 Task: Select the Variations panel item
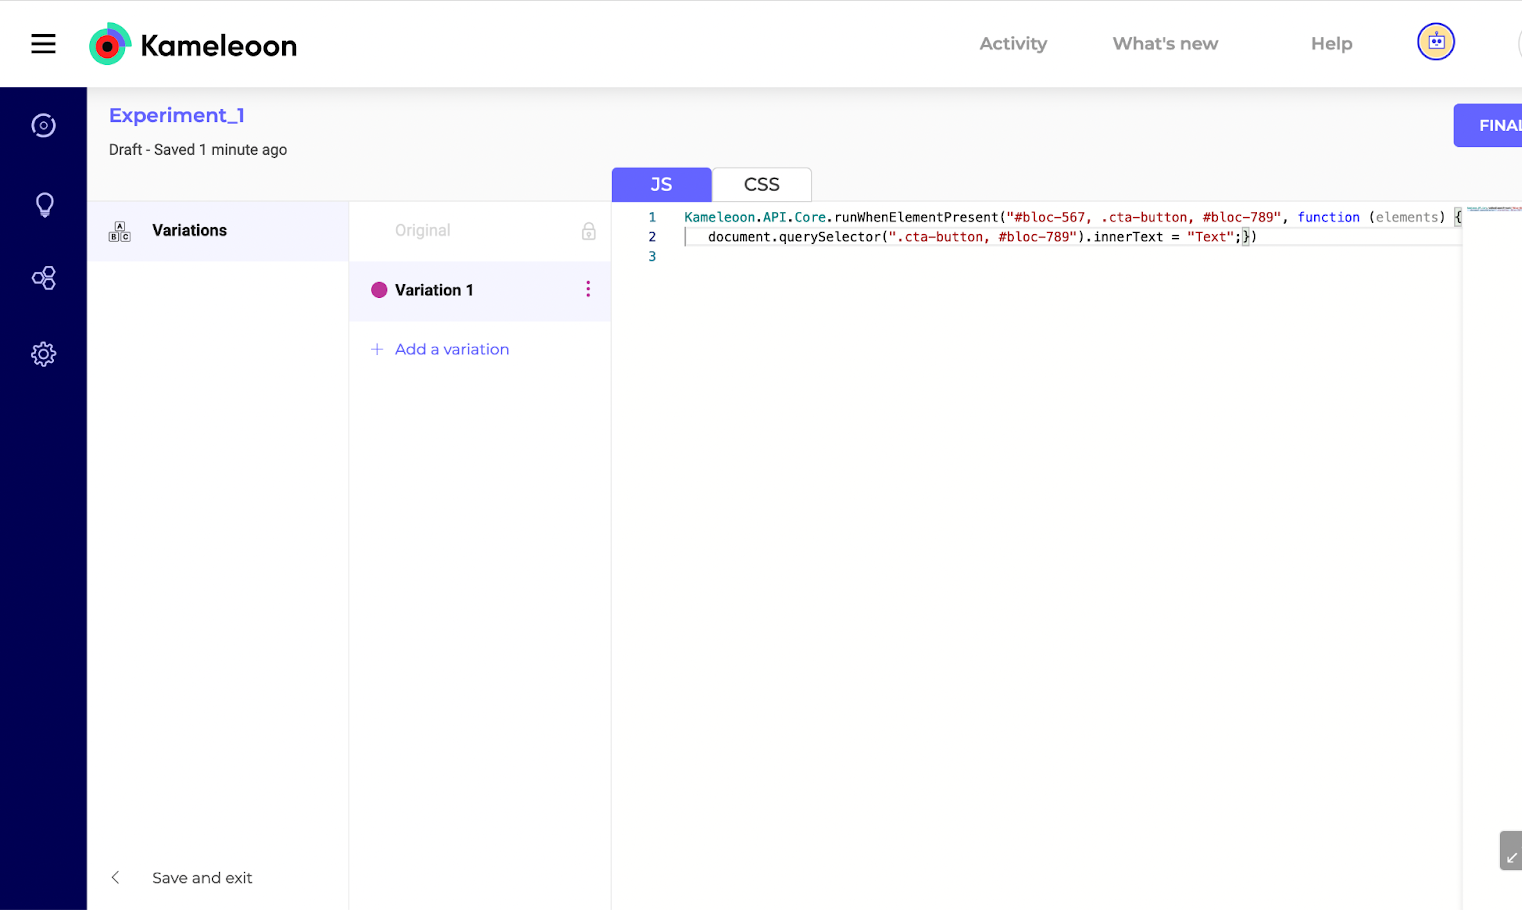[x=189, y=231]
